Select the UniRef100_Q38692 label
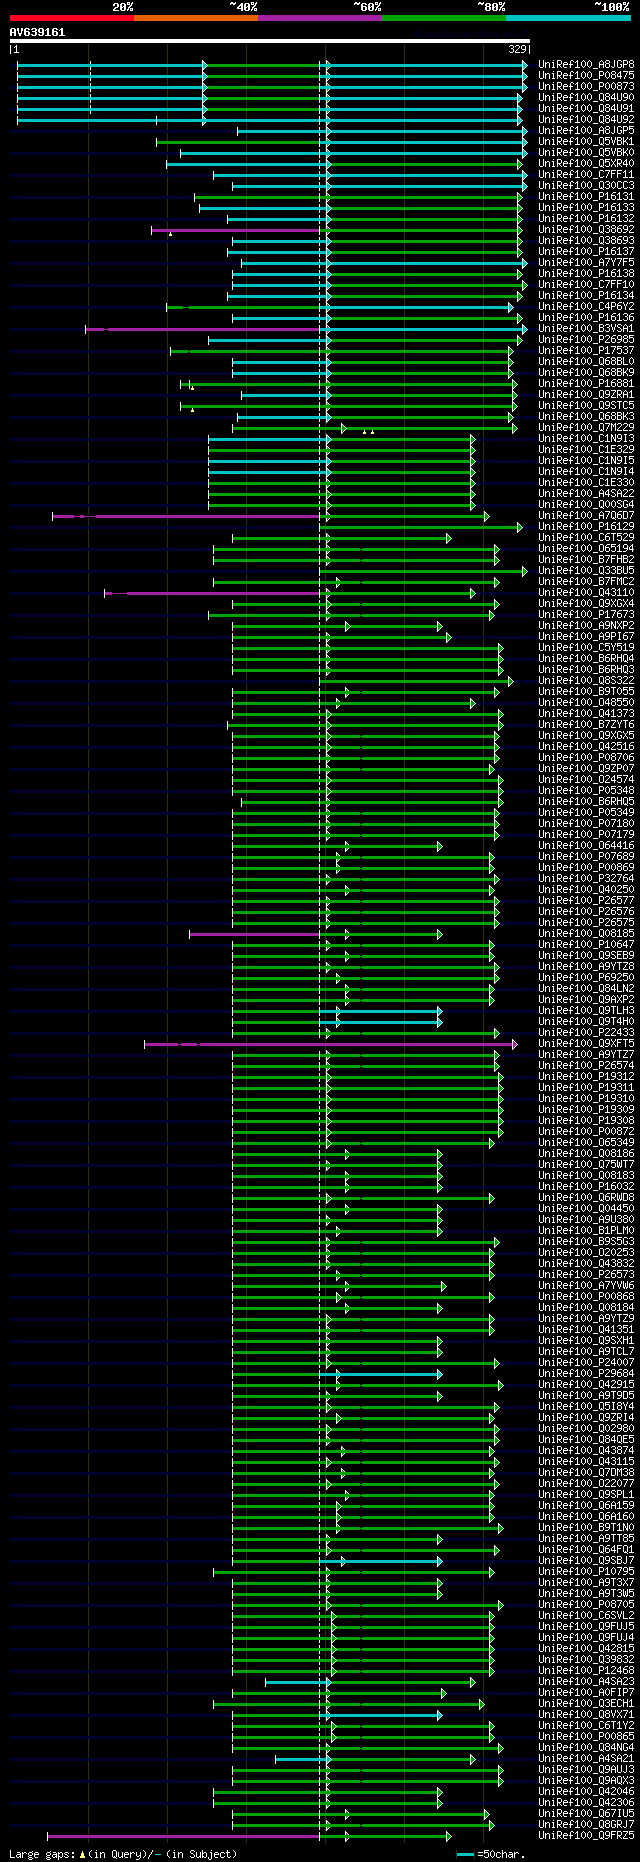 click(x=586, y=229)
